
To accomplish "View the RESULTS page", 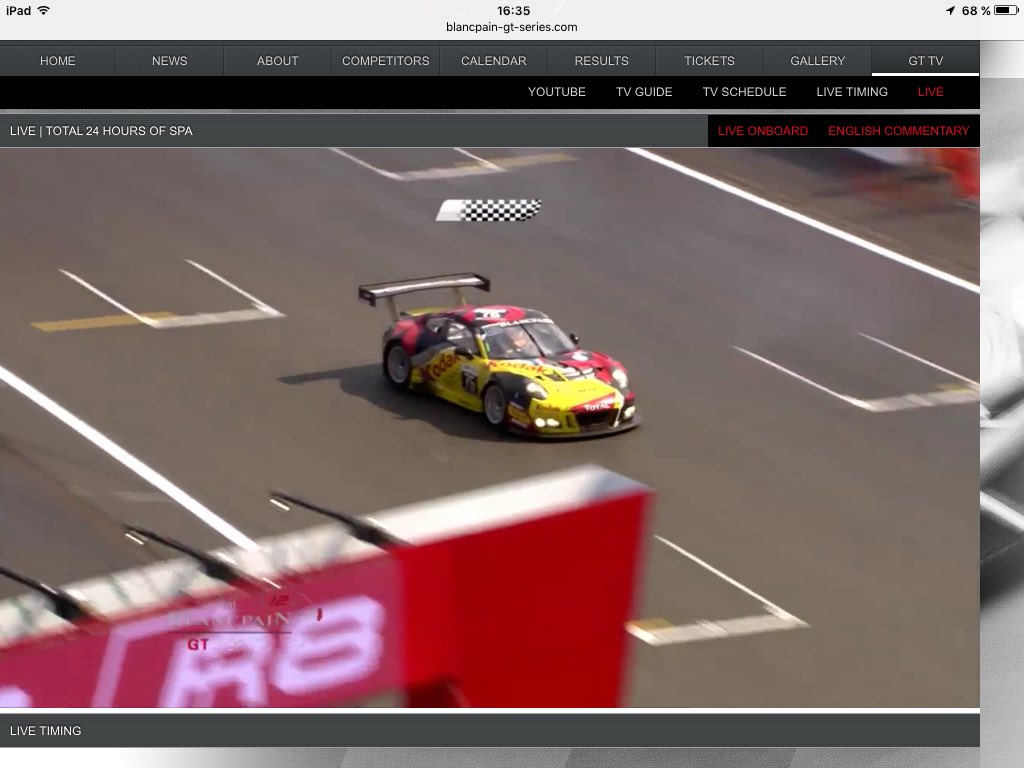I will point(601,61).
